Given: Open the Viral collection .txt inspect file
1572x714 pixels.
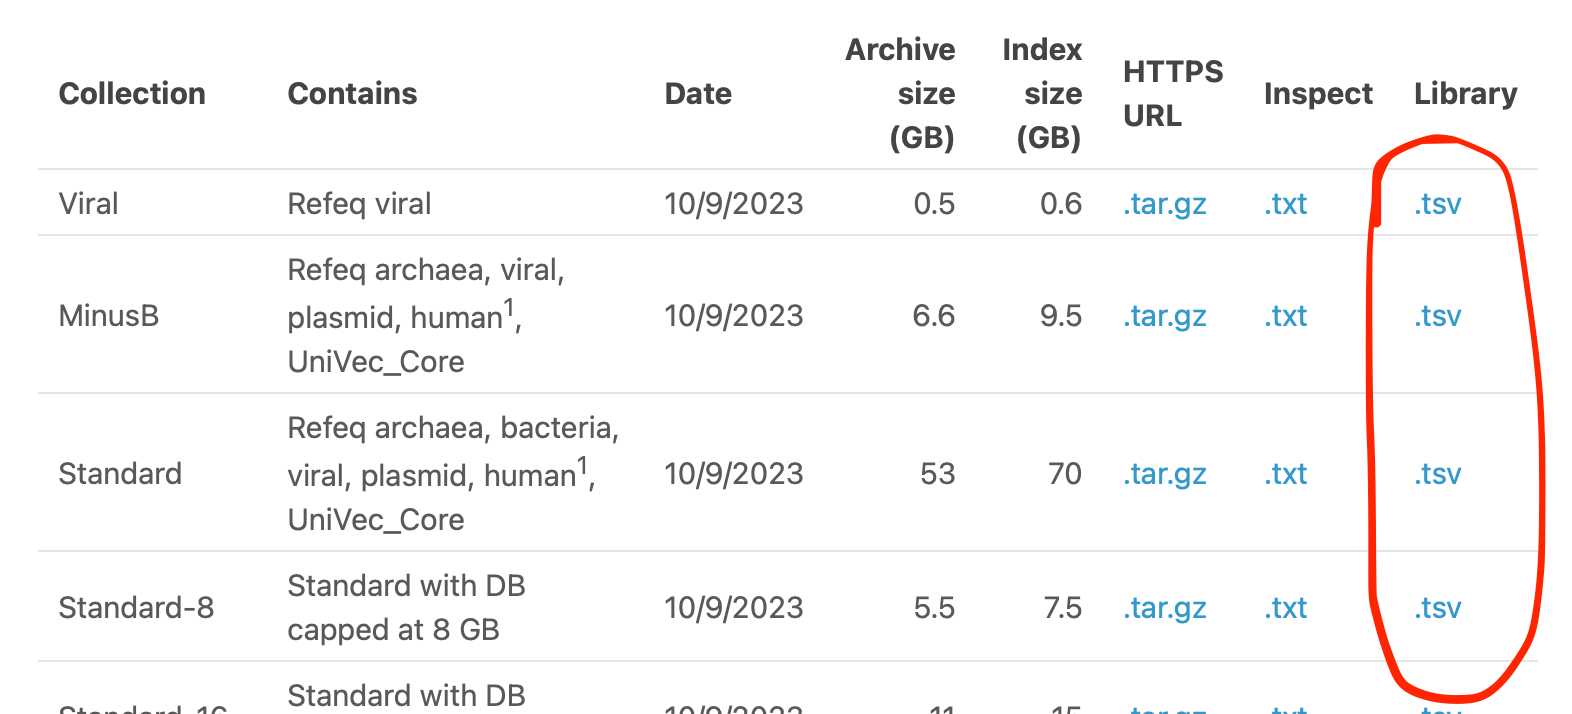Looking at the screenshot, I should click(x=1285, y=204).
